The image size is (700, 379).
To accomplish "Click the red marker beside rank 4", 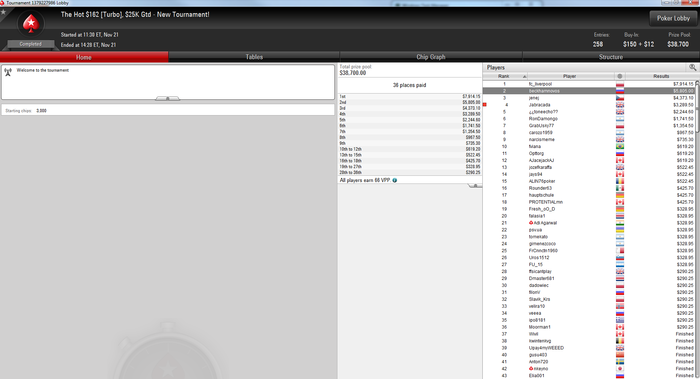I will tap(485, 105).
